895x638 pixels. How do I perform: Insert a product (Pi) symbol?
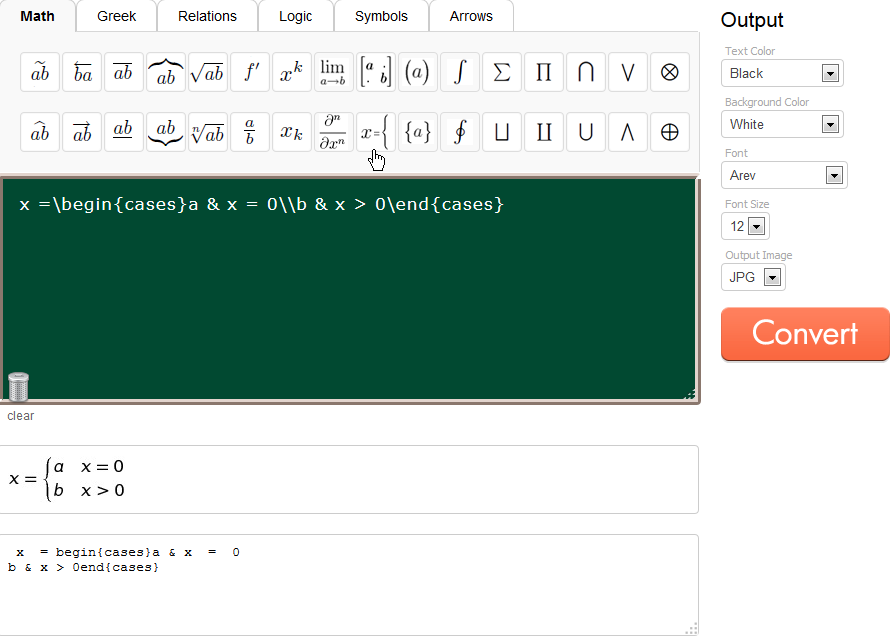(543, 71)
